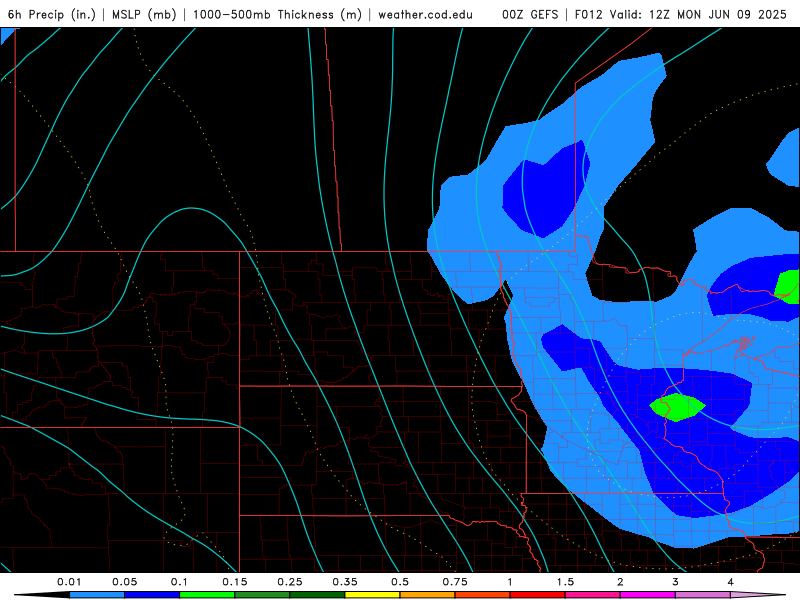Image resolution: width=800 pixels, height=600 pixels.
Task: Select the pink 1.5–2 colorbar segment
Action: pyautogui.click(x=593, y=595)
